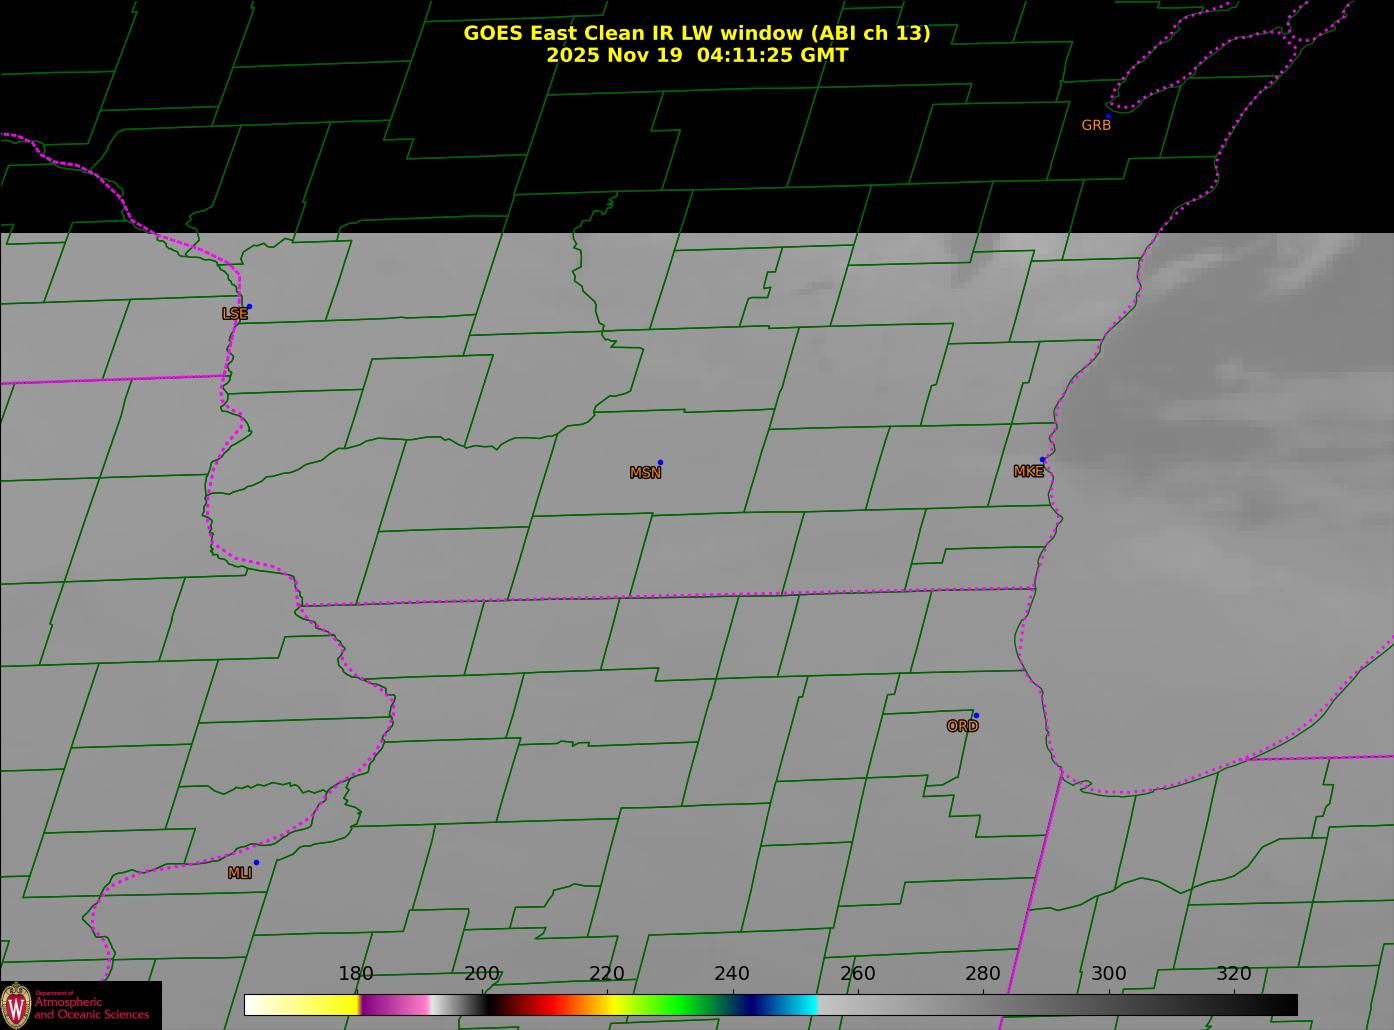
Task: Click the MLI station label
Action: coord(239,873)
